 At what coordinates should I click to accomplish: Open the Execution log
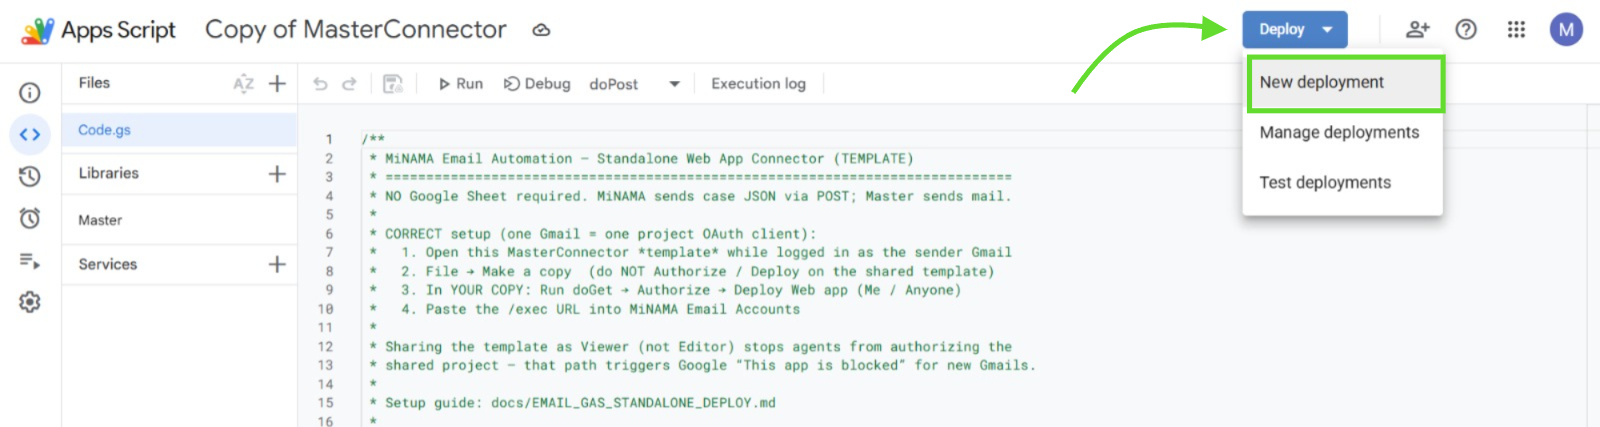coord(758,84)
